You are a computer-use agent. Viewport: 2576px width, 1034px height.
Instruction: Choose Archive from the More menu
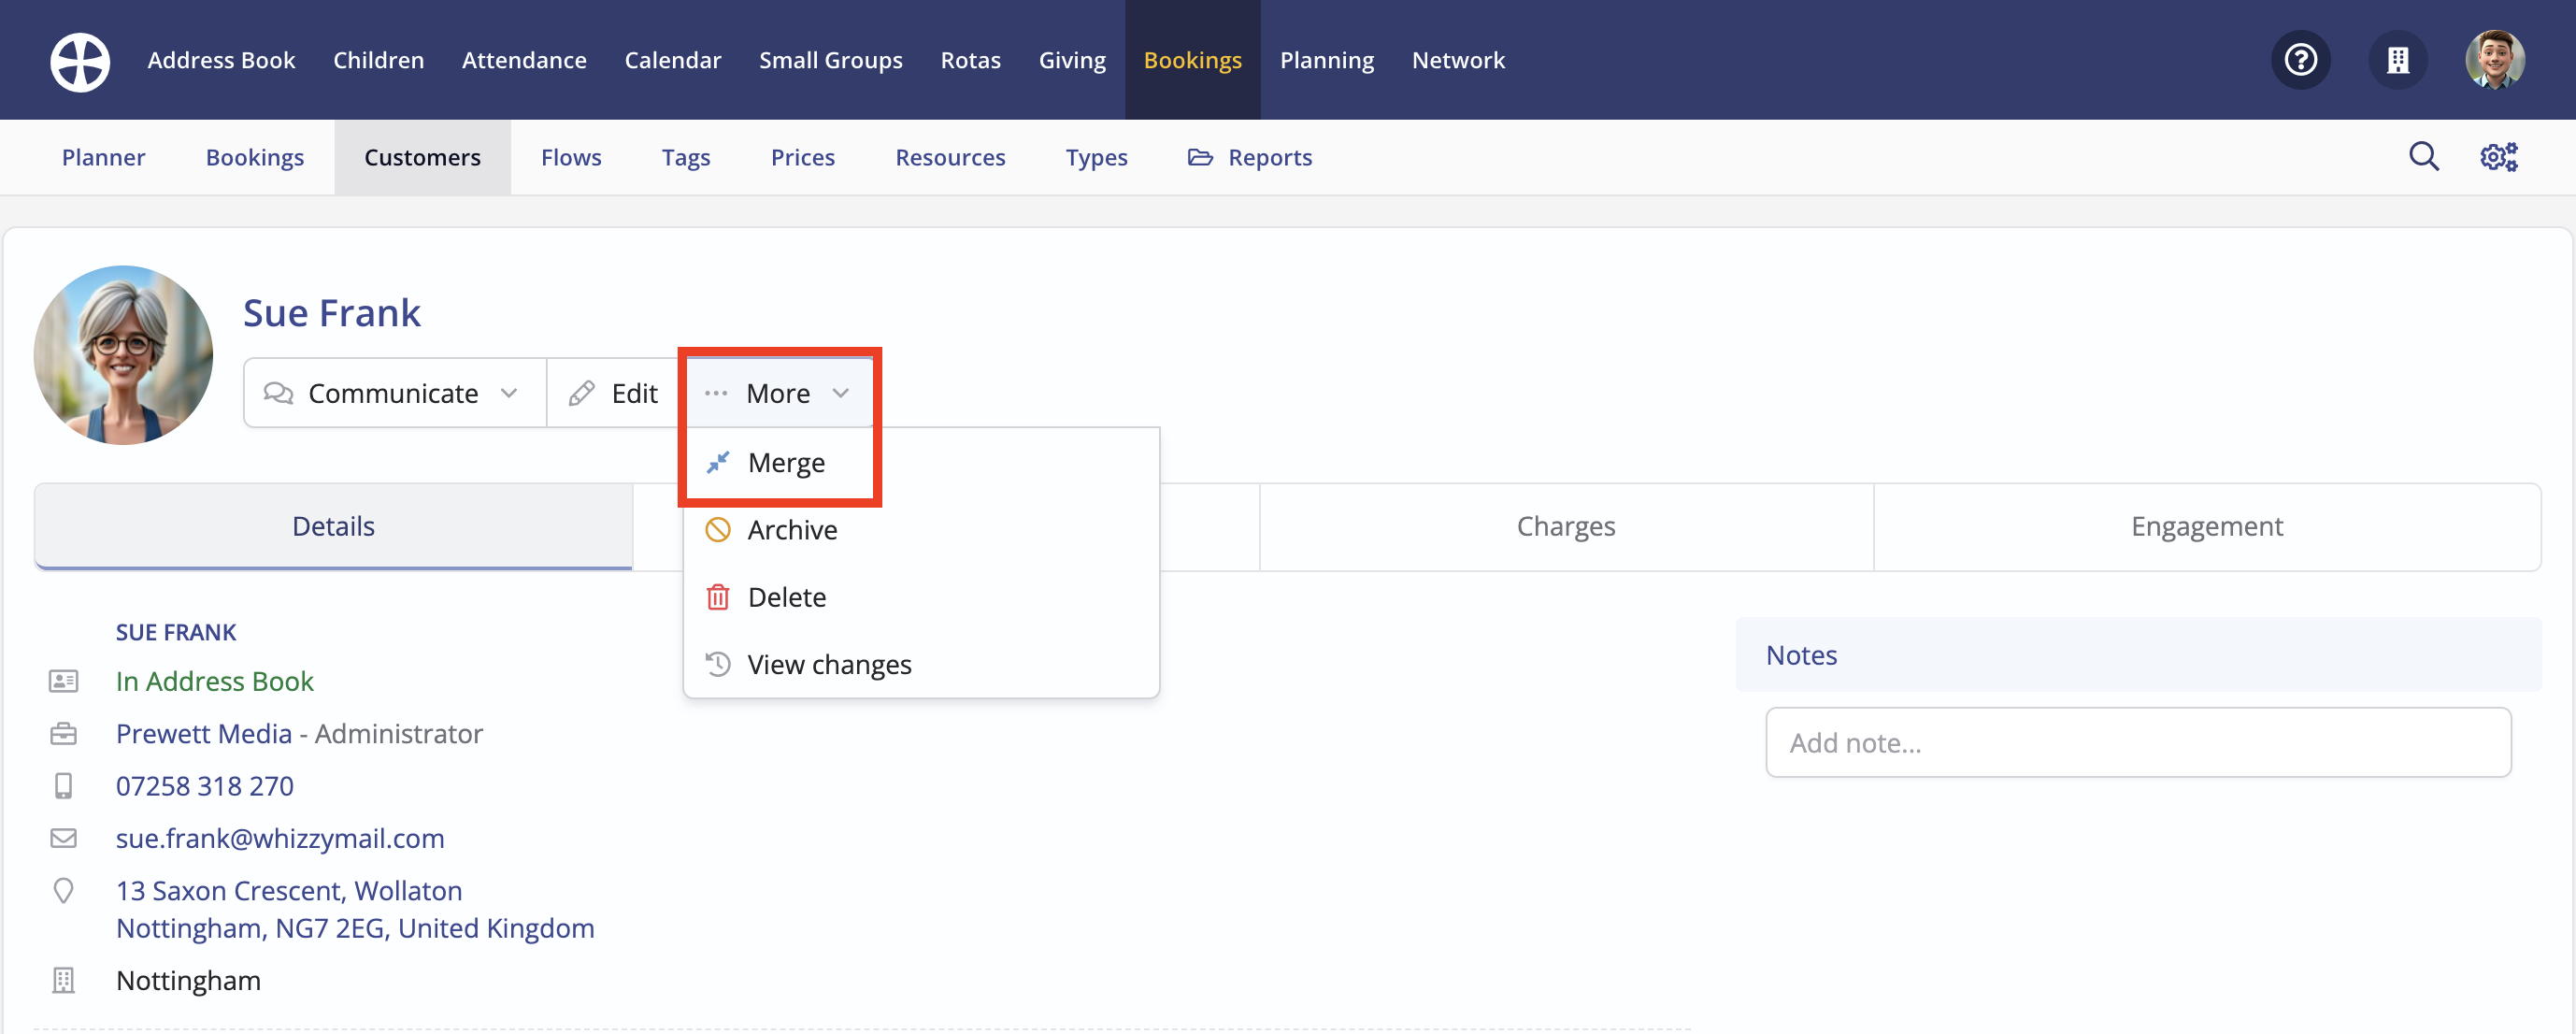(x=920, y=529)
